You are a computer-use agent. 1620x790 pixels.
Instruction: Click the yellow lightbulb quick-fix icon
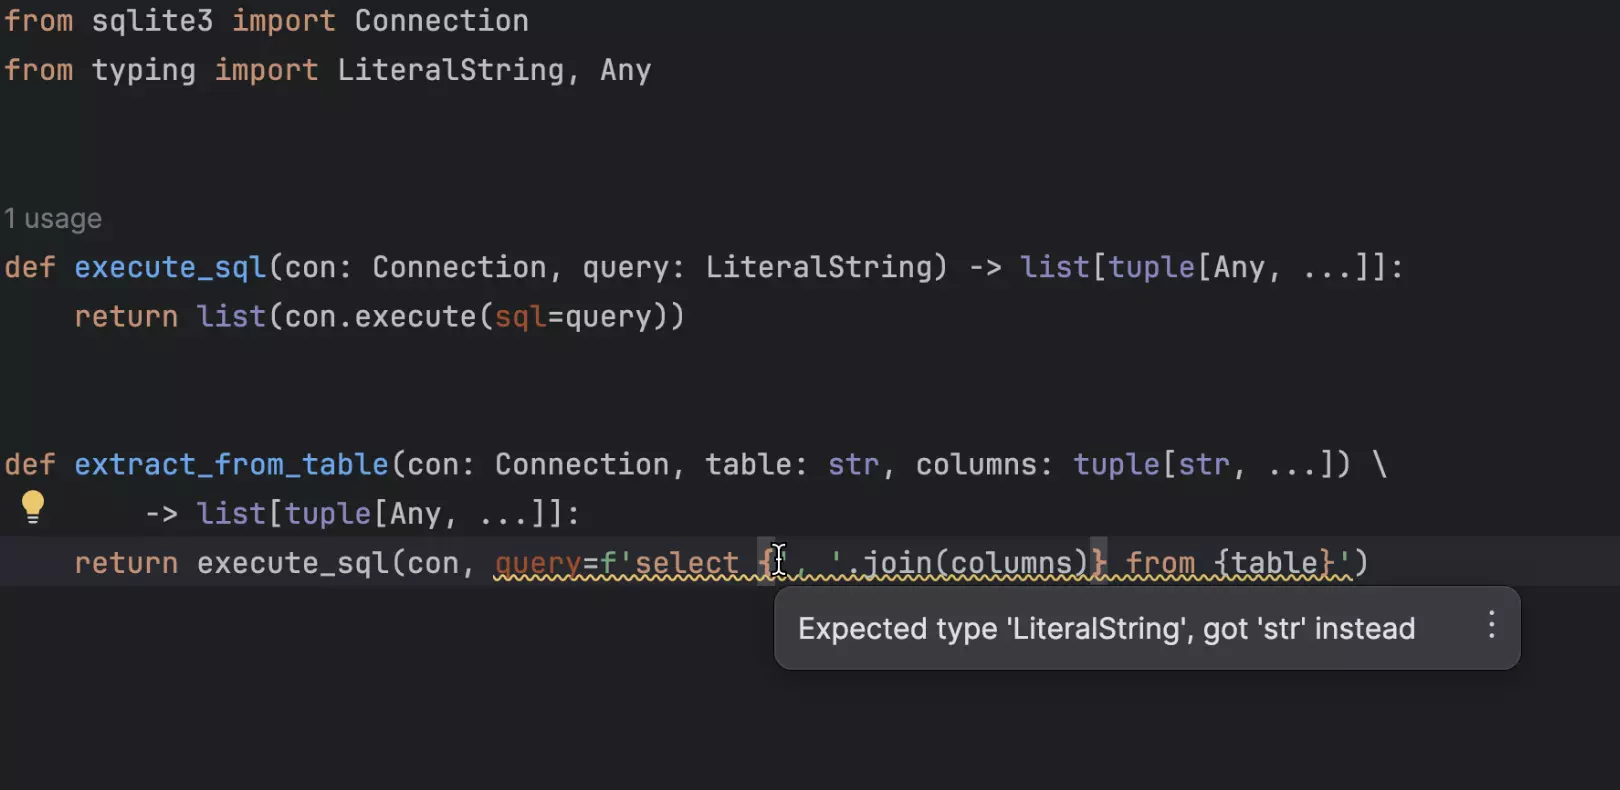coord(33,507)
